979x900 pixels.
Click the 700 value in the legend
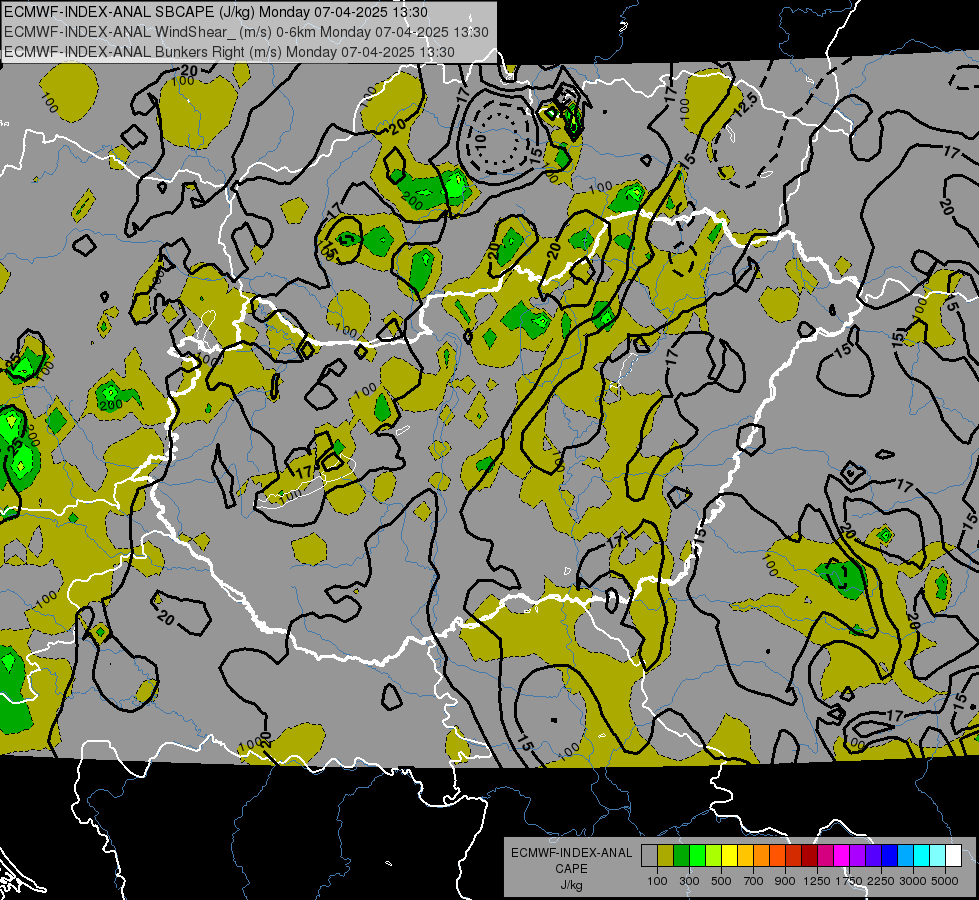(x=754, y=881)
